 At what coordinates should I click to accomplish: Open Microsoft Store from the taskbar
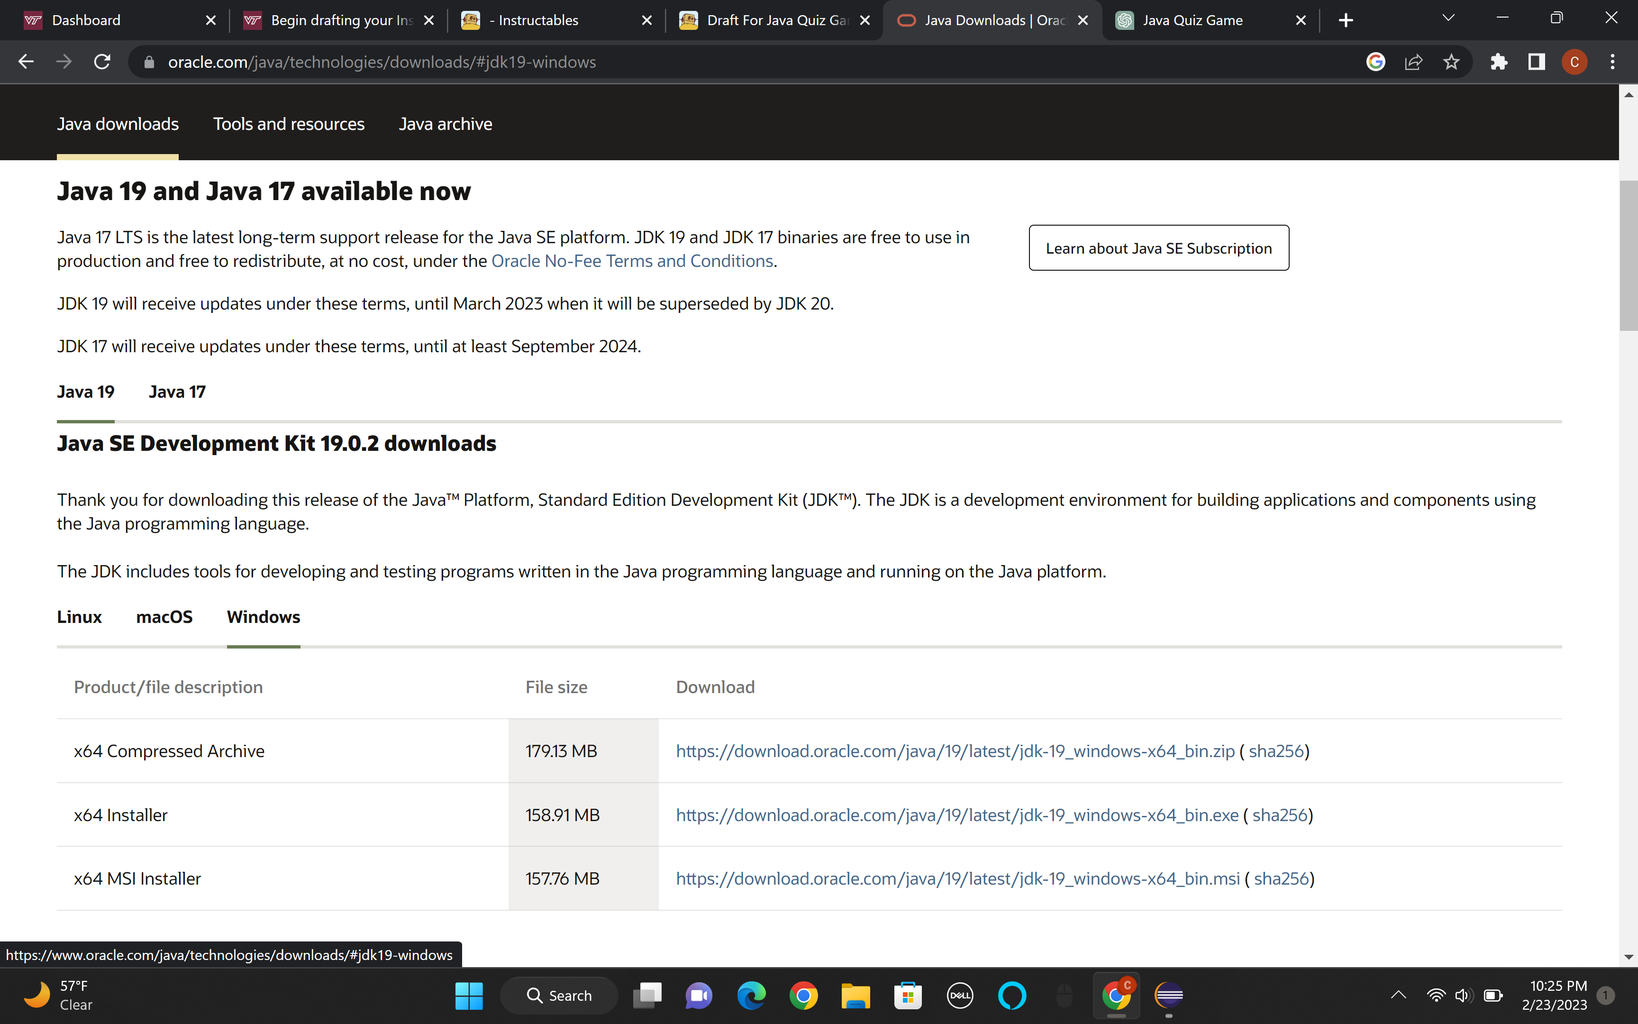(908, 996)
